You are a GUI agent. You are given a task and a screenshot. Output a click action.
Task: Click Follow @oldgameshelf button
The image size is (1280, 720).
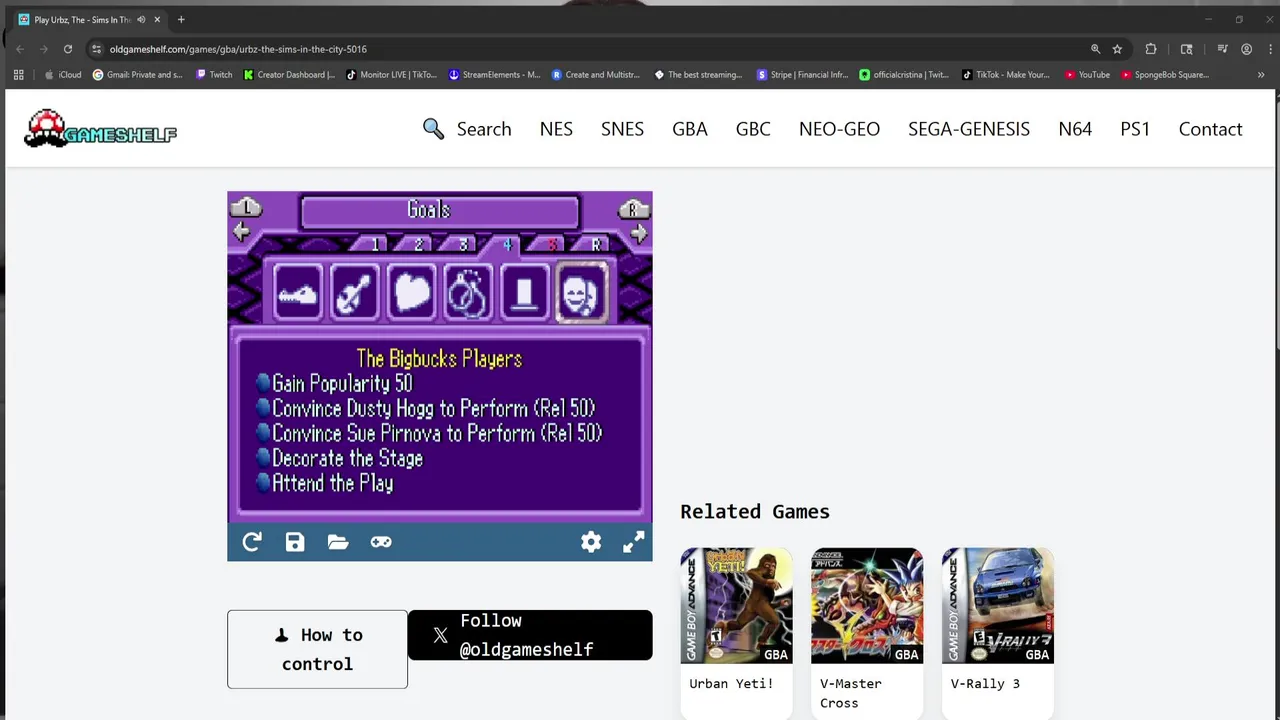[x=530, y=635]
